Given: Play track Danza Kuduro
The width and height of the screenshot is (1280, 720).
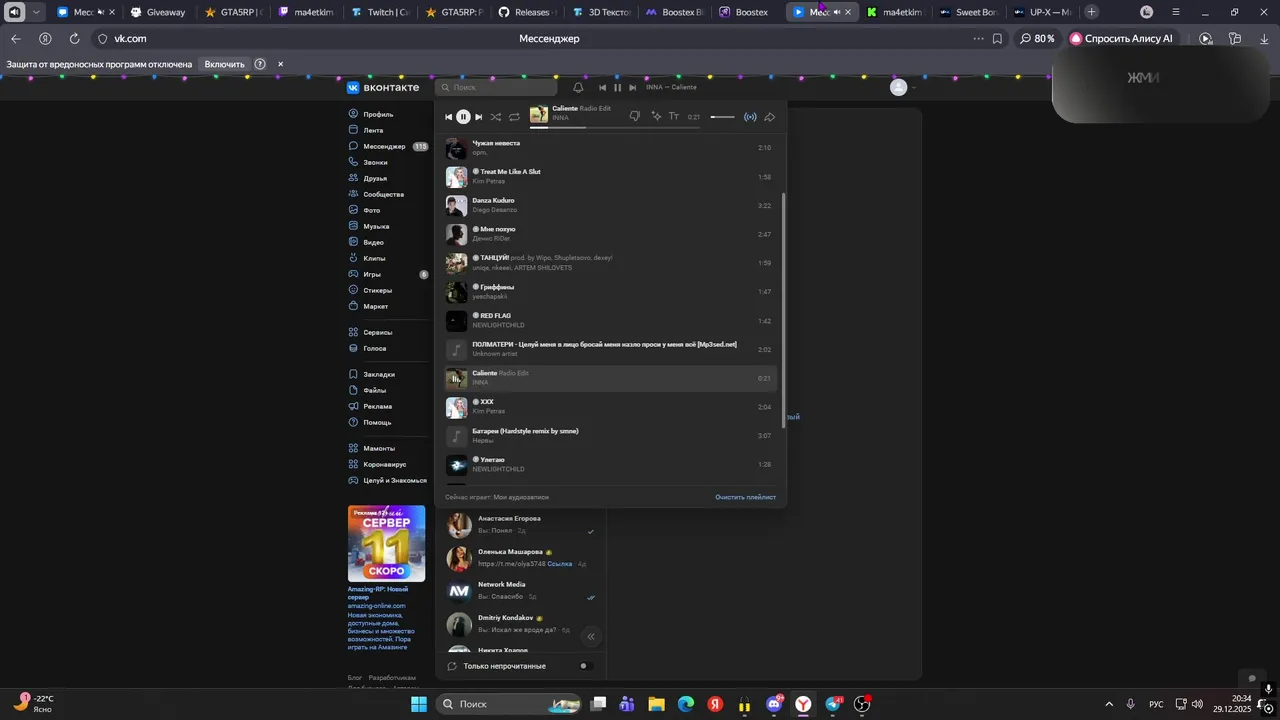Looking at the screenshot, I should 610,205.
